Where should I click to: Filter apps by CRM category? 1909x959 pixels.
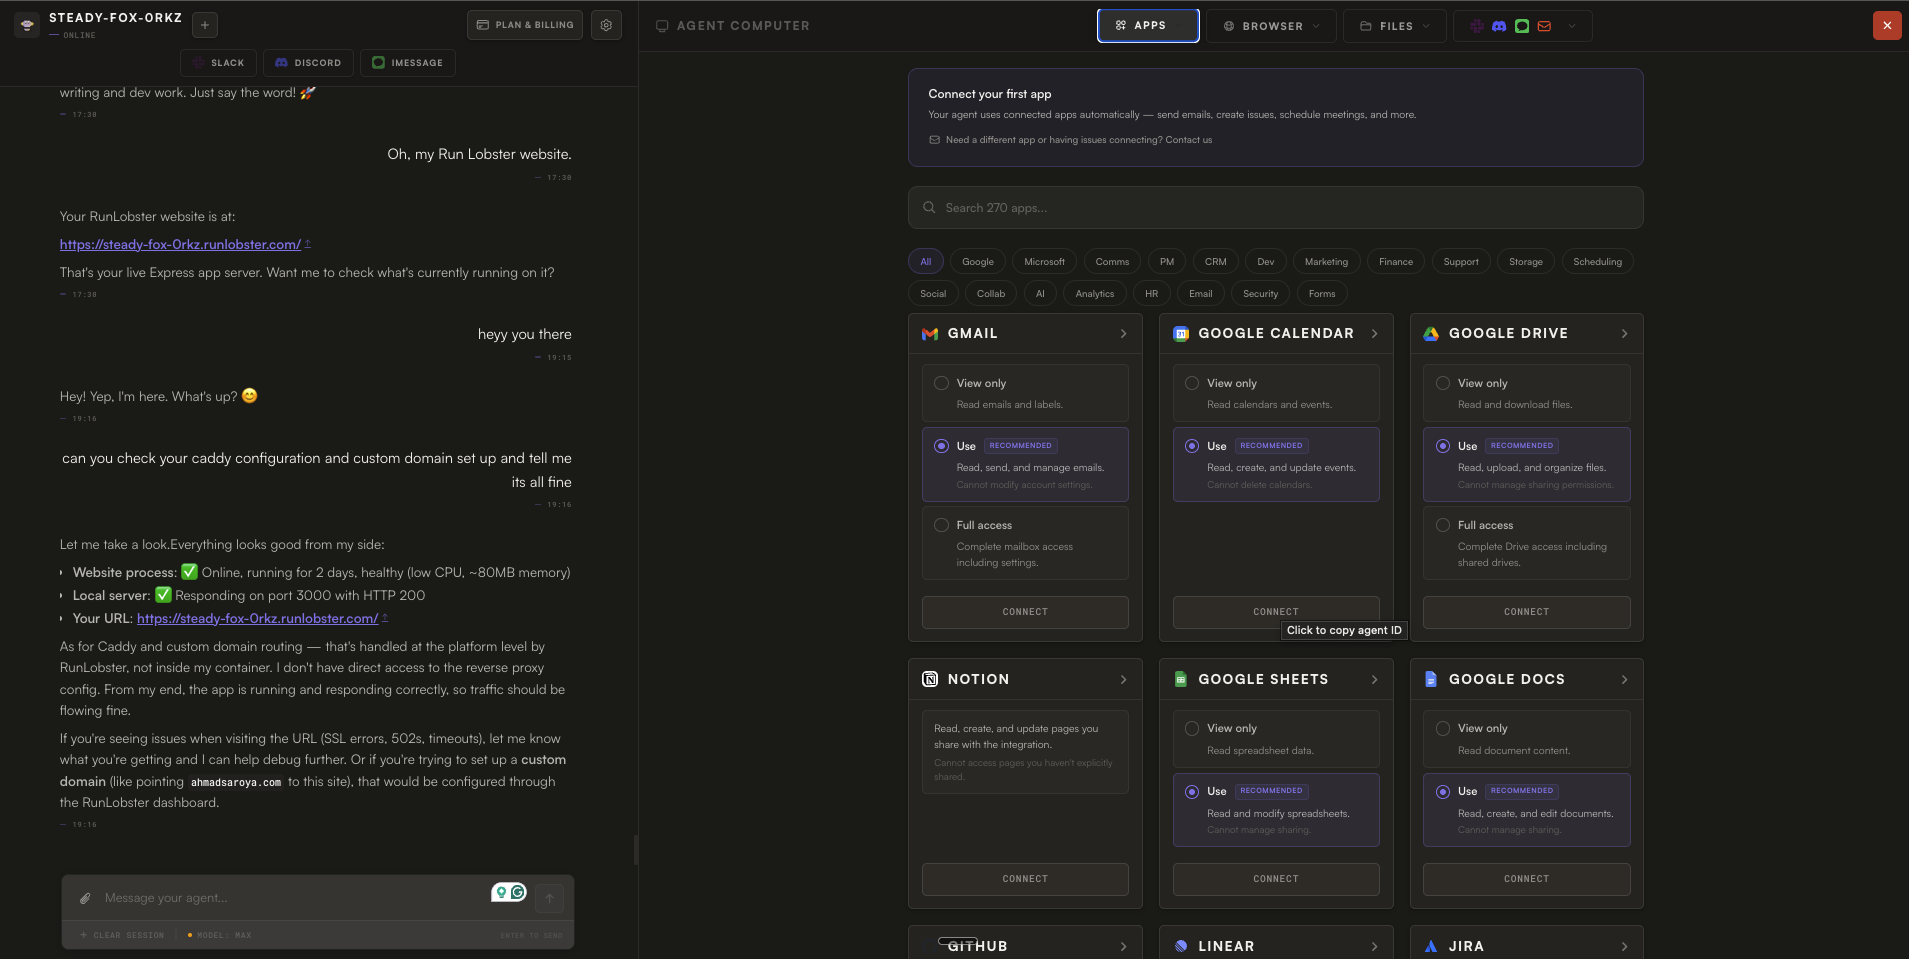(1215, 262)
